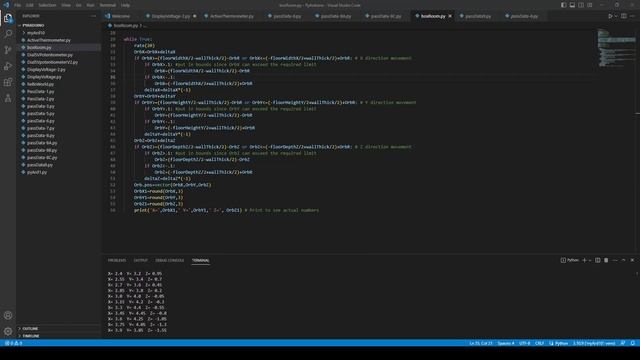The width and height of the screenshot is (640, 360).
Task: Click the Split Terminal icon
Action: pyautogui.click(x=598, y=260)
